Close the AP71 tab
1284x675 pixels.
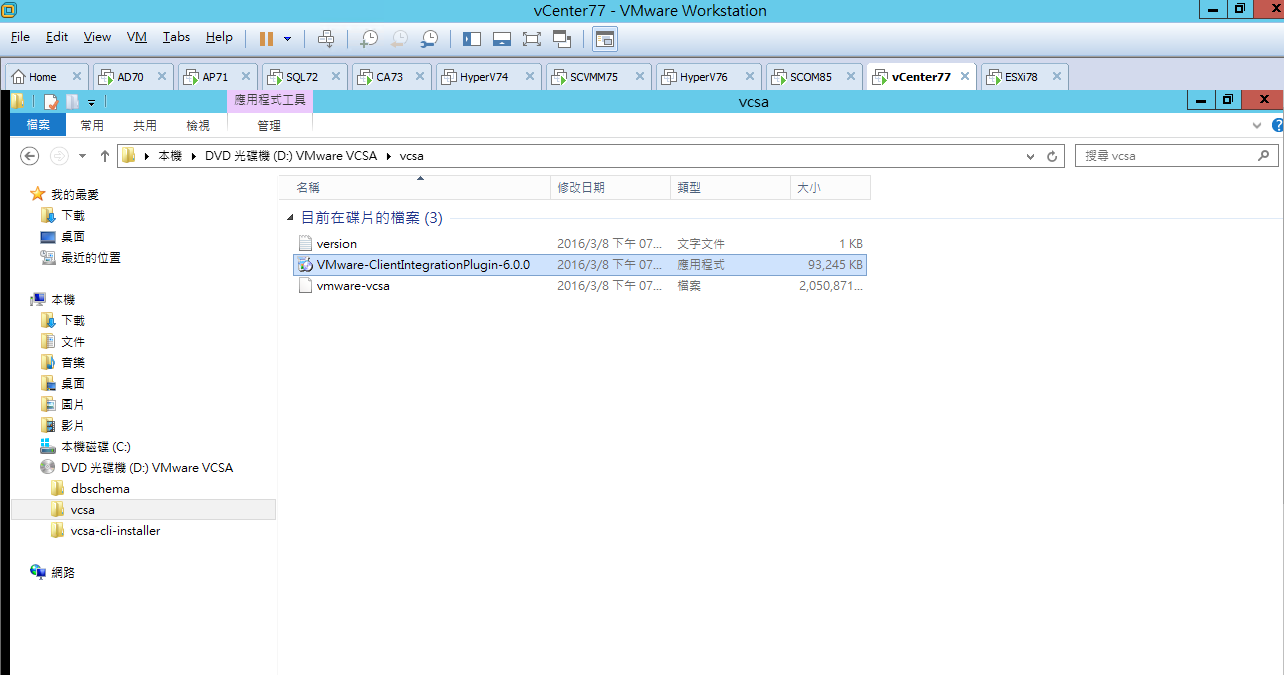[x=245, y=77]
